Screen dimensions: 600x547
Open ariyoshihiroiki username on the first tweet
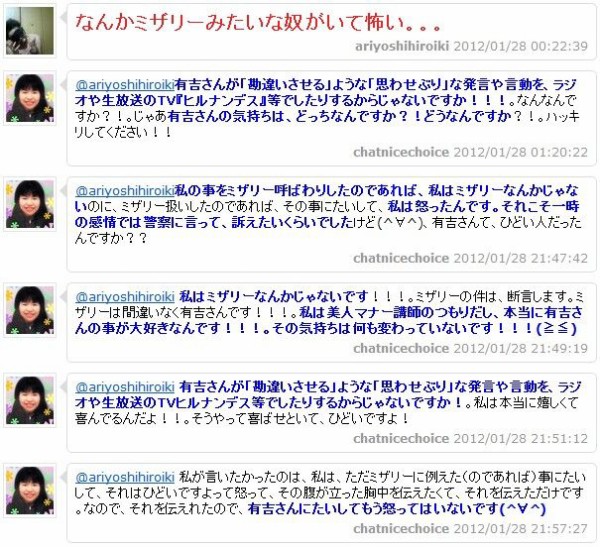click(402, 46)
